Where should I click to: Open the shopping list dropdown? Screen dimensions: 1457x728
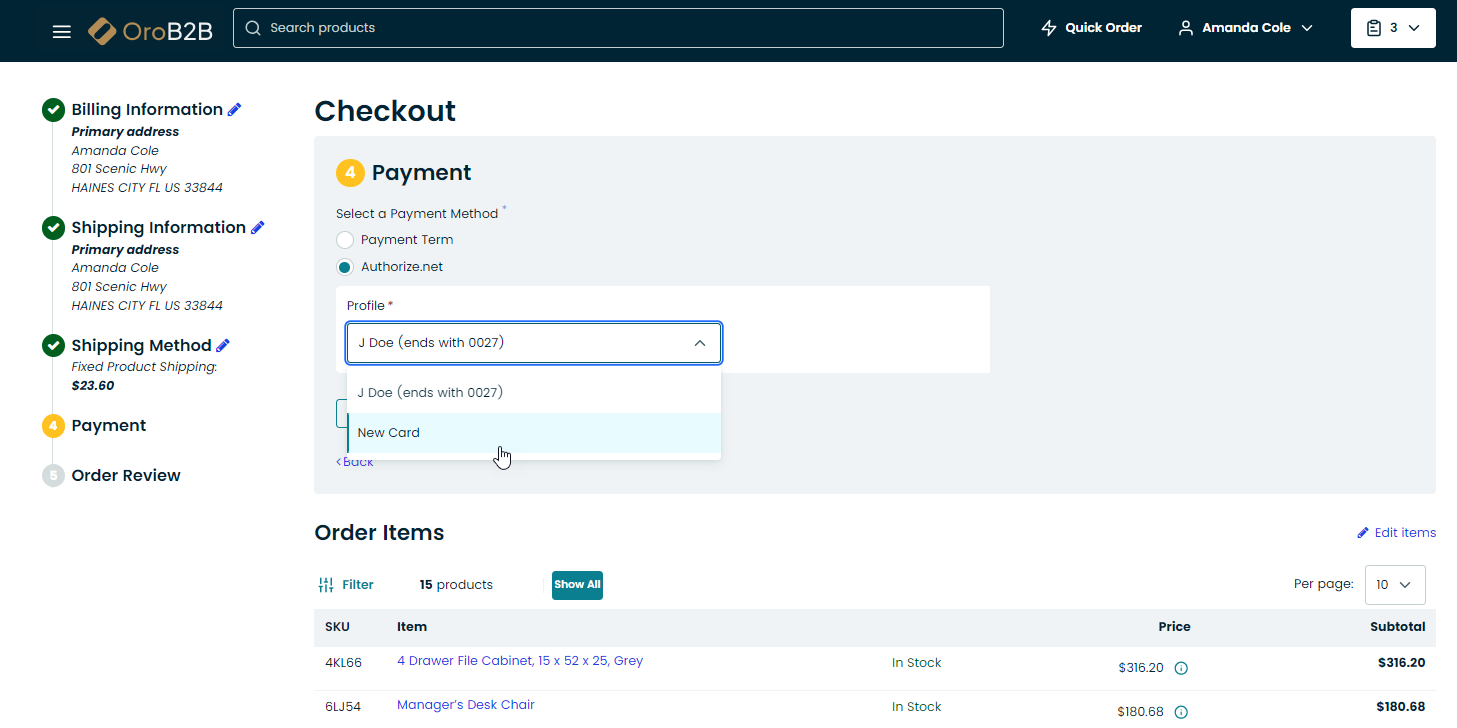[1392, 28]
